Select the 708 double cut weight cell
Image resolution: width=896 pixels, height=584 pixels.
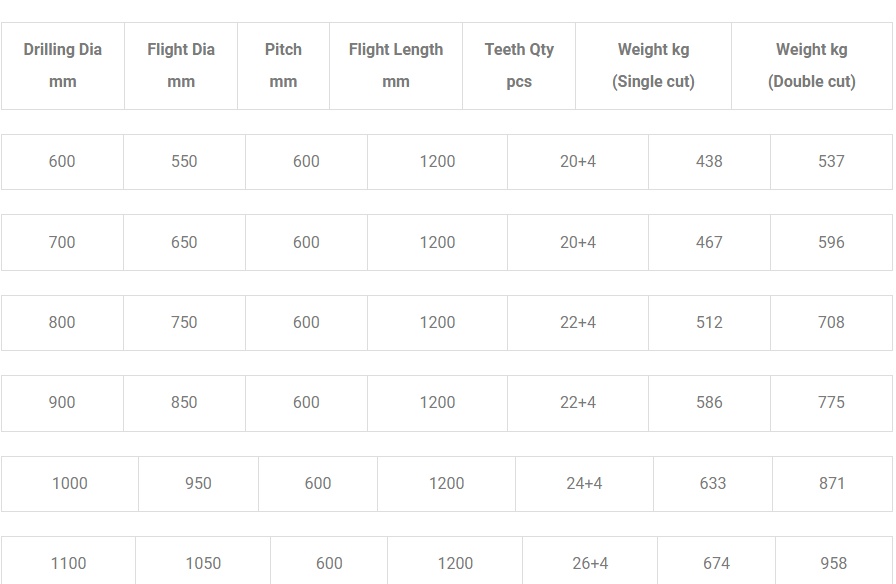(x=831, y=322)
